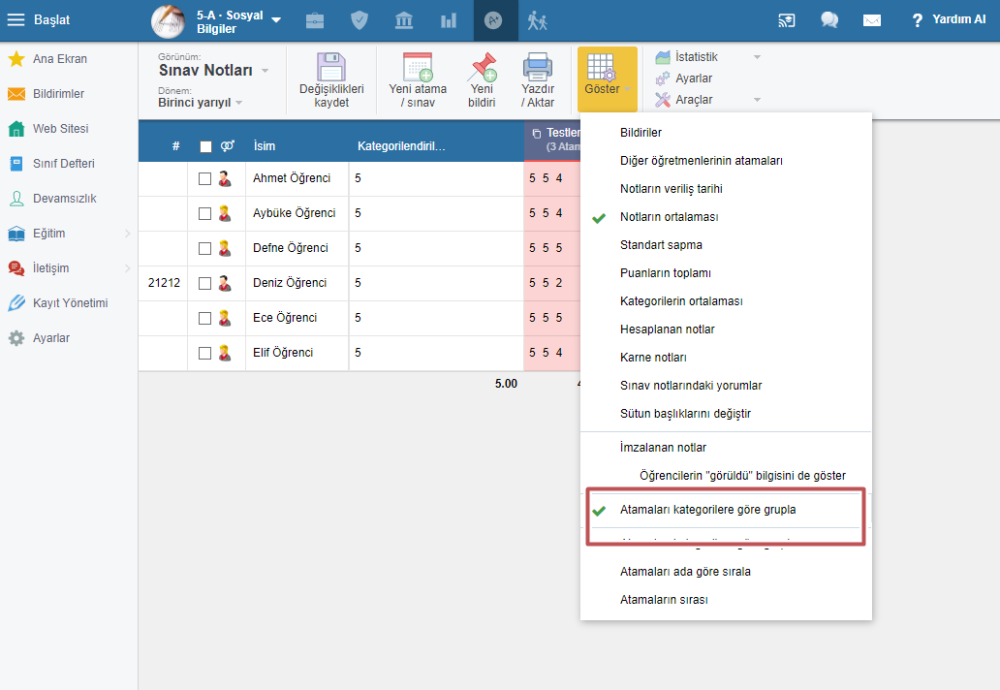
Task: Open Kayıt Yönetimi in sidebar
Action: tap(69, 303)
